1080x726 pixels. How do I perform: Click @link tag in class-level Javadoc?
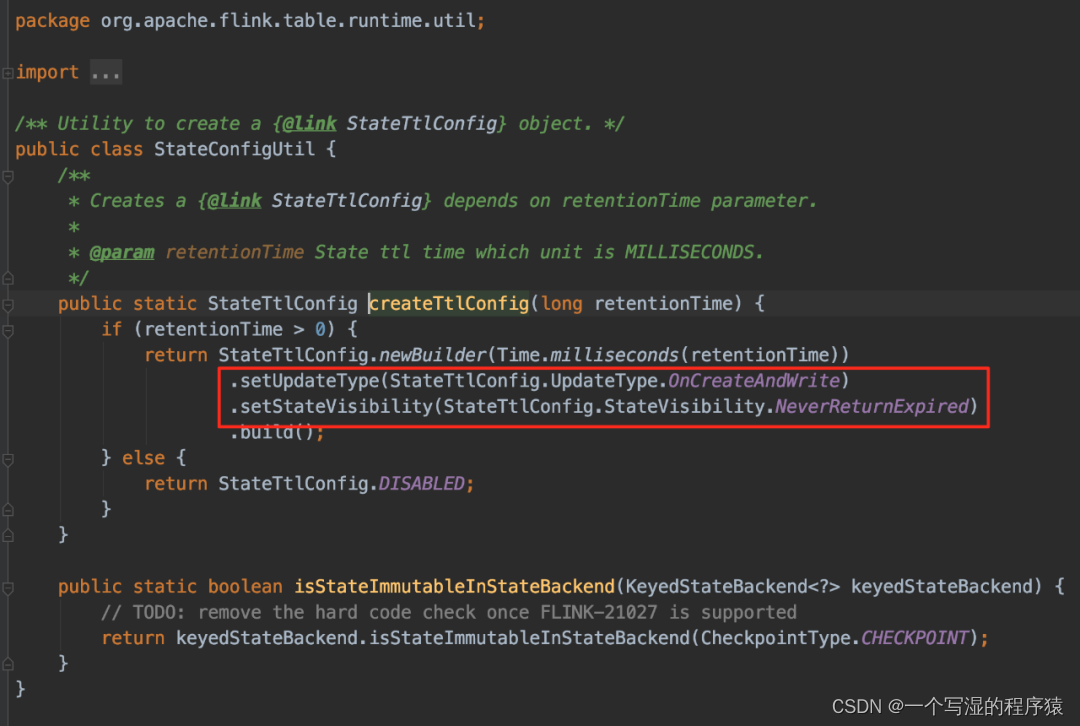tap(309, 123)
